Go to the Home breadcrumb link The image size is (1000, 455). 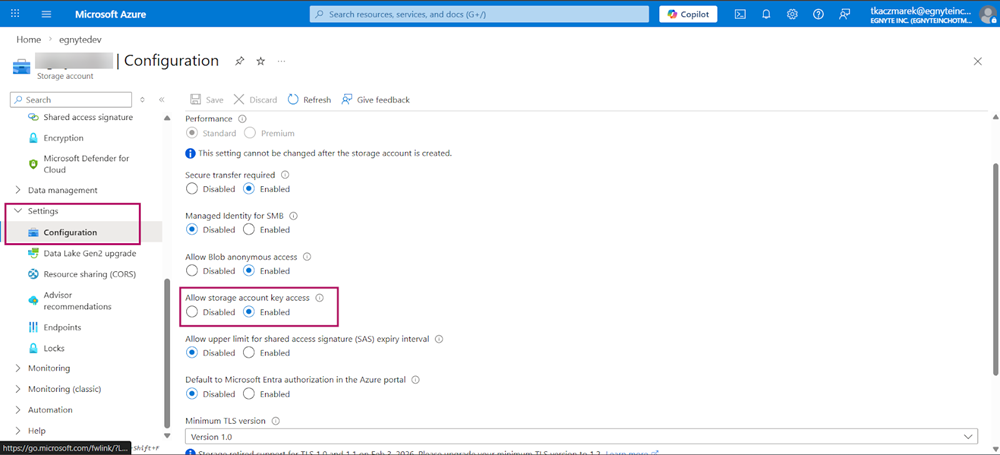tap(28, 39)
